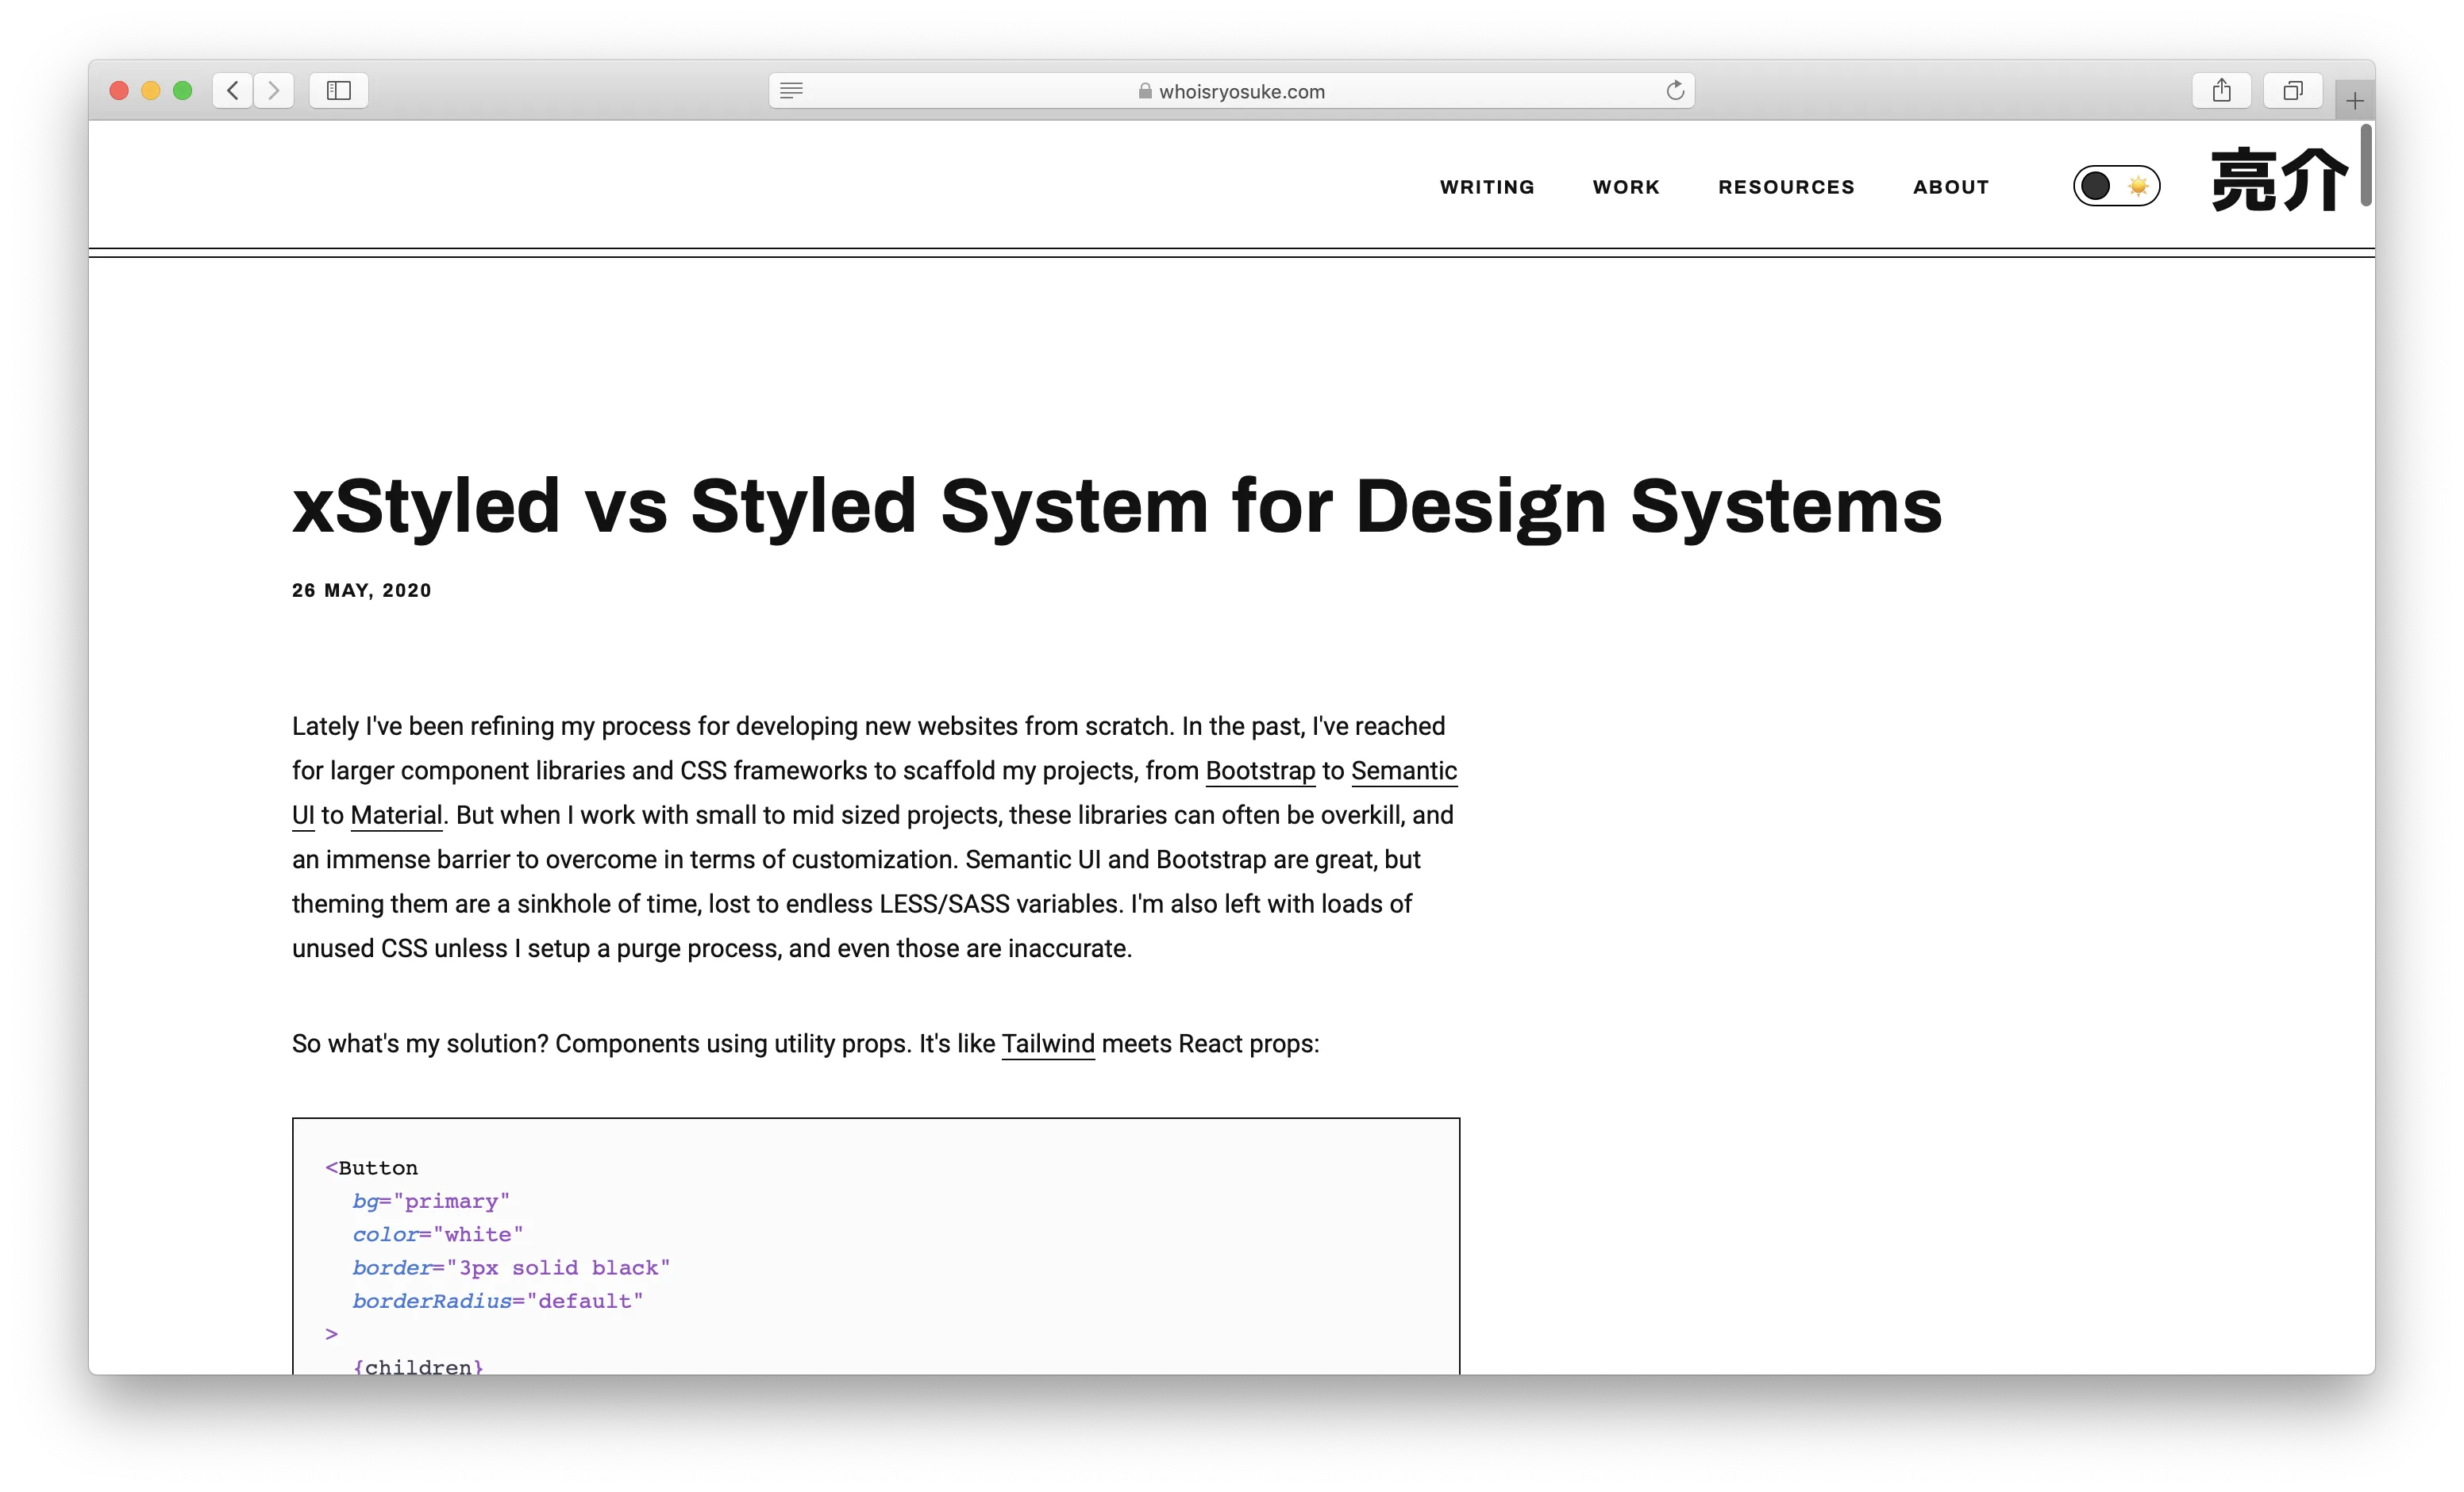Click the Safari back arrow button

click(232, 91)
